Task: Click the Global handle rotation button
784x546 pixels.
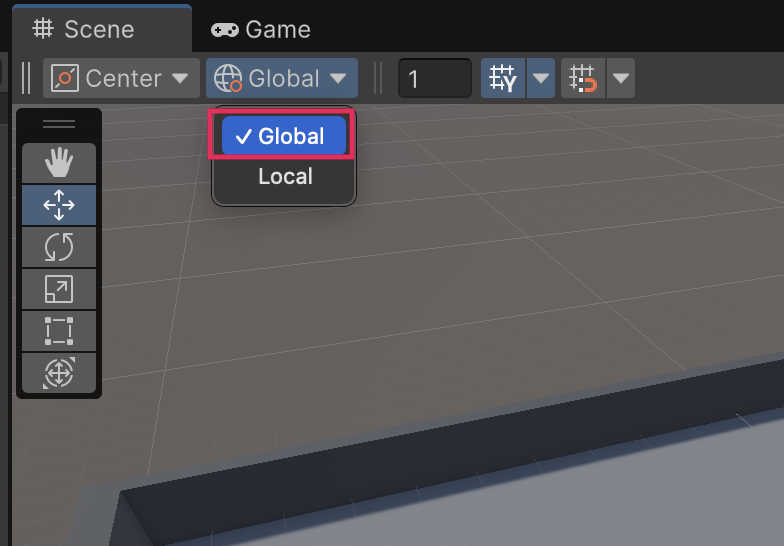Action: (x=283, y=78)
